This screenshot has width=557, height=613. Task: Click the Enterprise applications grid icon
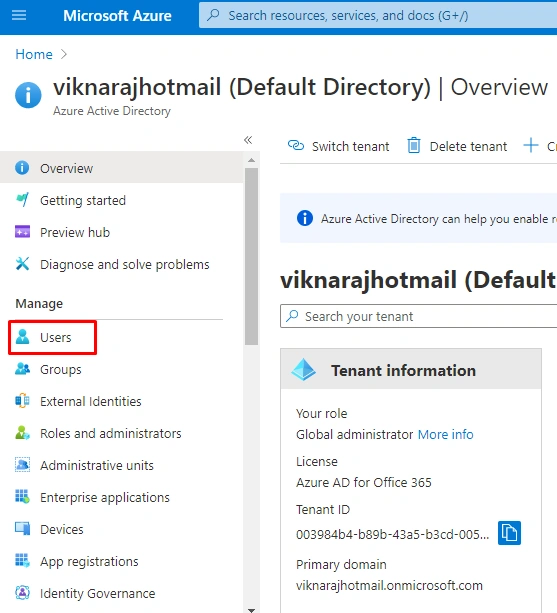(22, 496)
